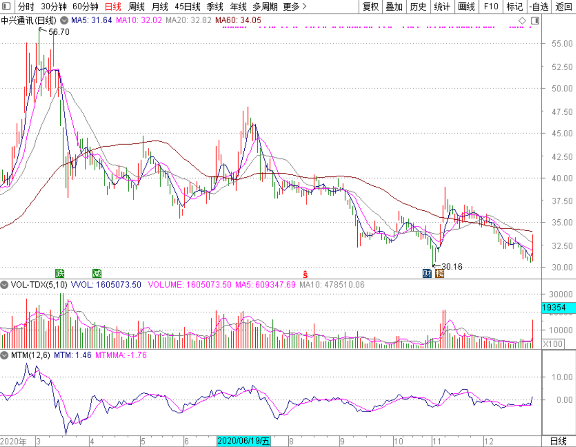Screen dimensions: 576x447
Task: Select the 日线 daily chart tab
Action: tap(113, 7)
